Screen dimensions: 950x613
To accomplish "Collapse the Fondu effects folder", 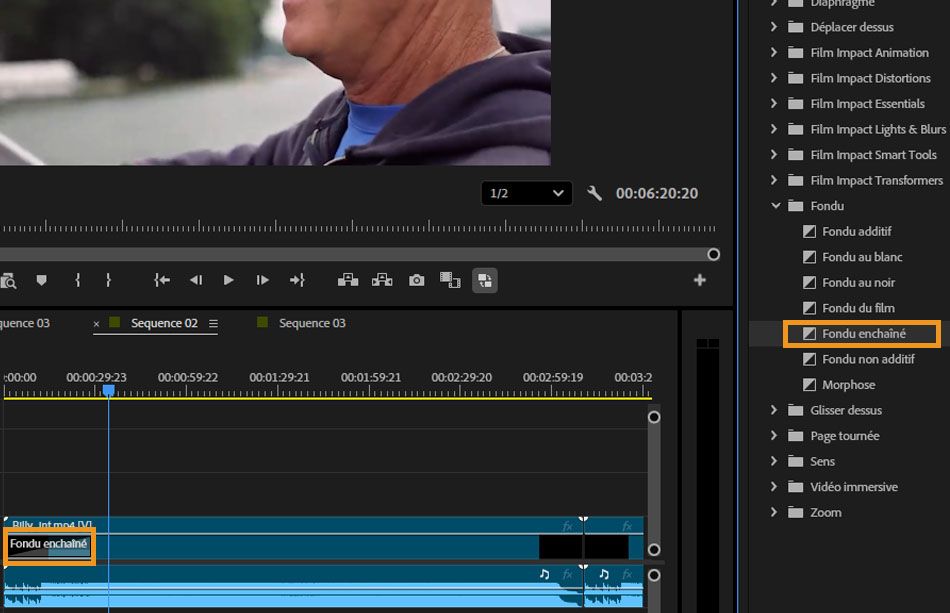I will point(775,205).
